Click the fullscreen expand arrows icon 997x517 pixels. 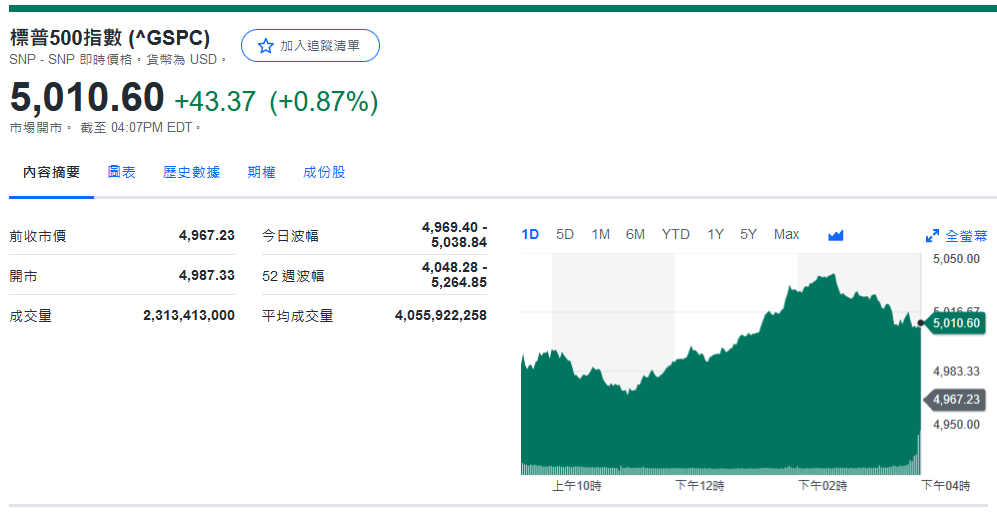click(x=932, y=236)
